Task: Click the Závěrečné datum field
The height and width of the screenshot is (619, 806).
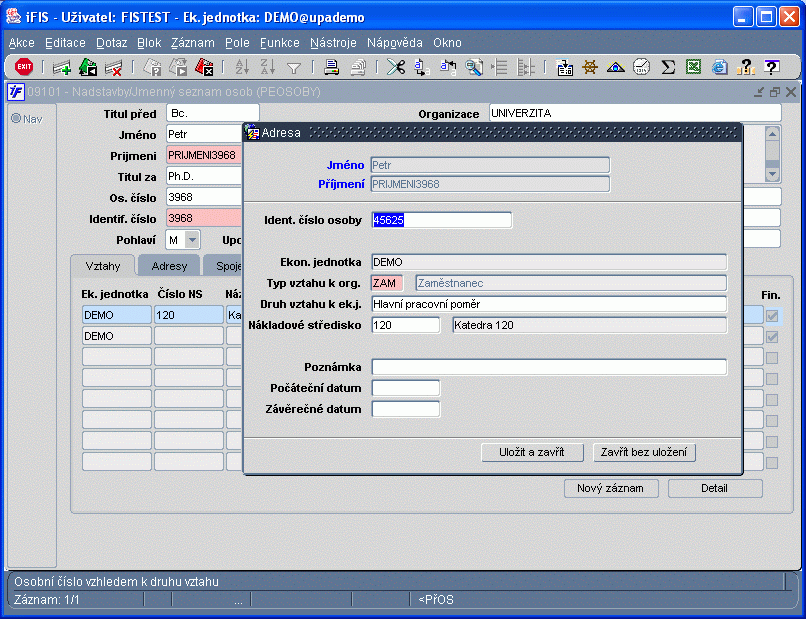Action: point(406,409)
